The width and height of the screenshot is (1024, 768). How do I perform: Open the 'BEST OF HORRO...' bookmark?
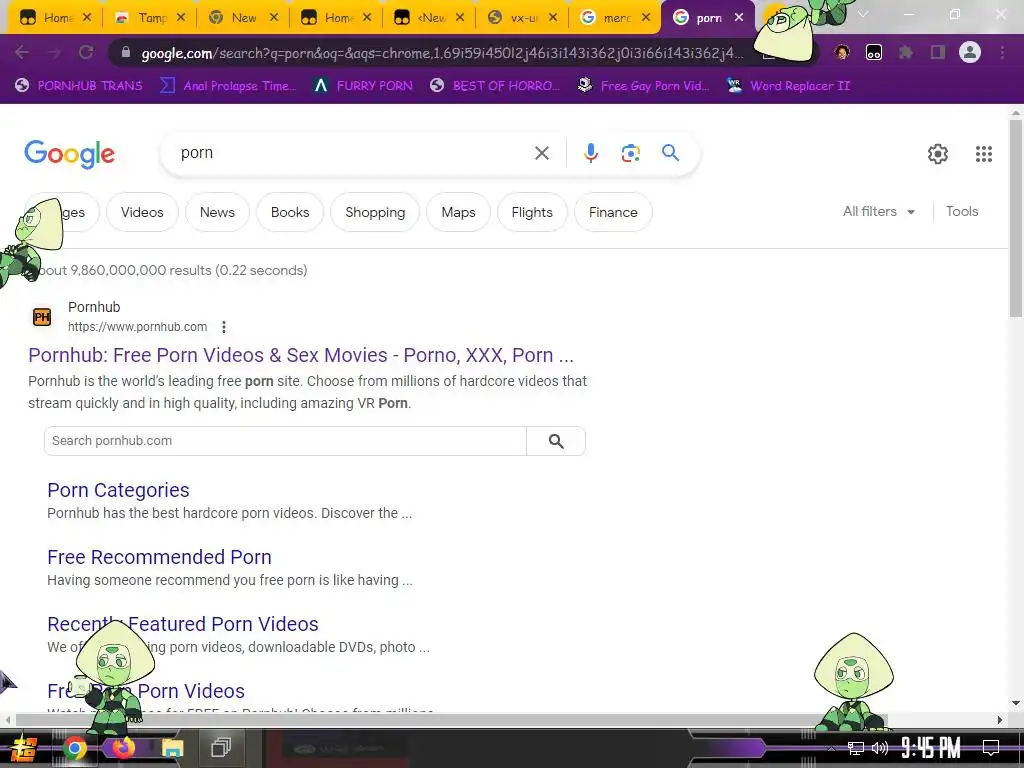495,86
